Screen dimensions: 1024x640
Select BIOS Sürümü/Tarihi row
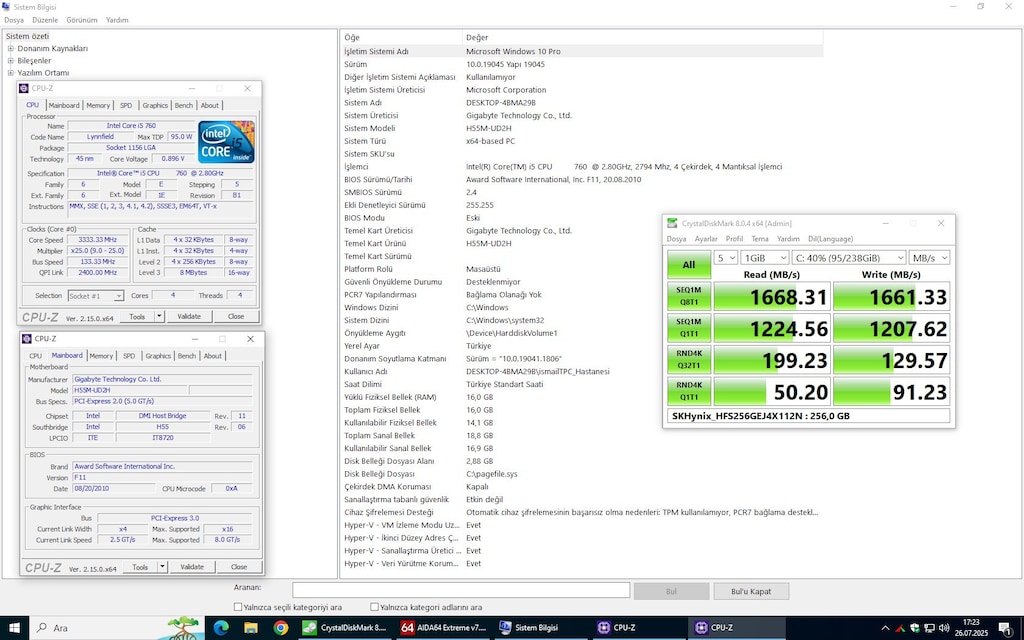pos(583,179)
